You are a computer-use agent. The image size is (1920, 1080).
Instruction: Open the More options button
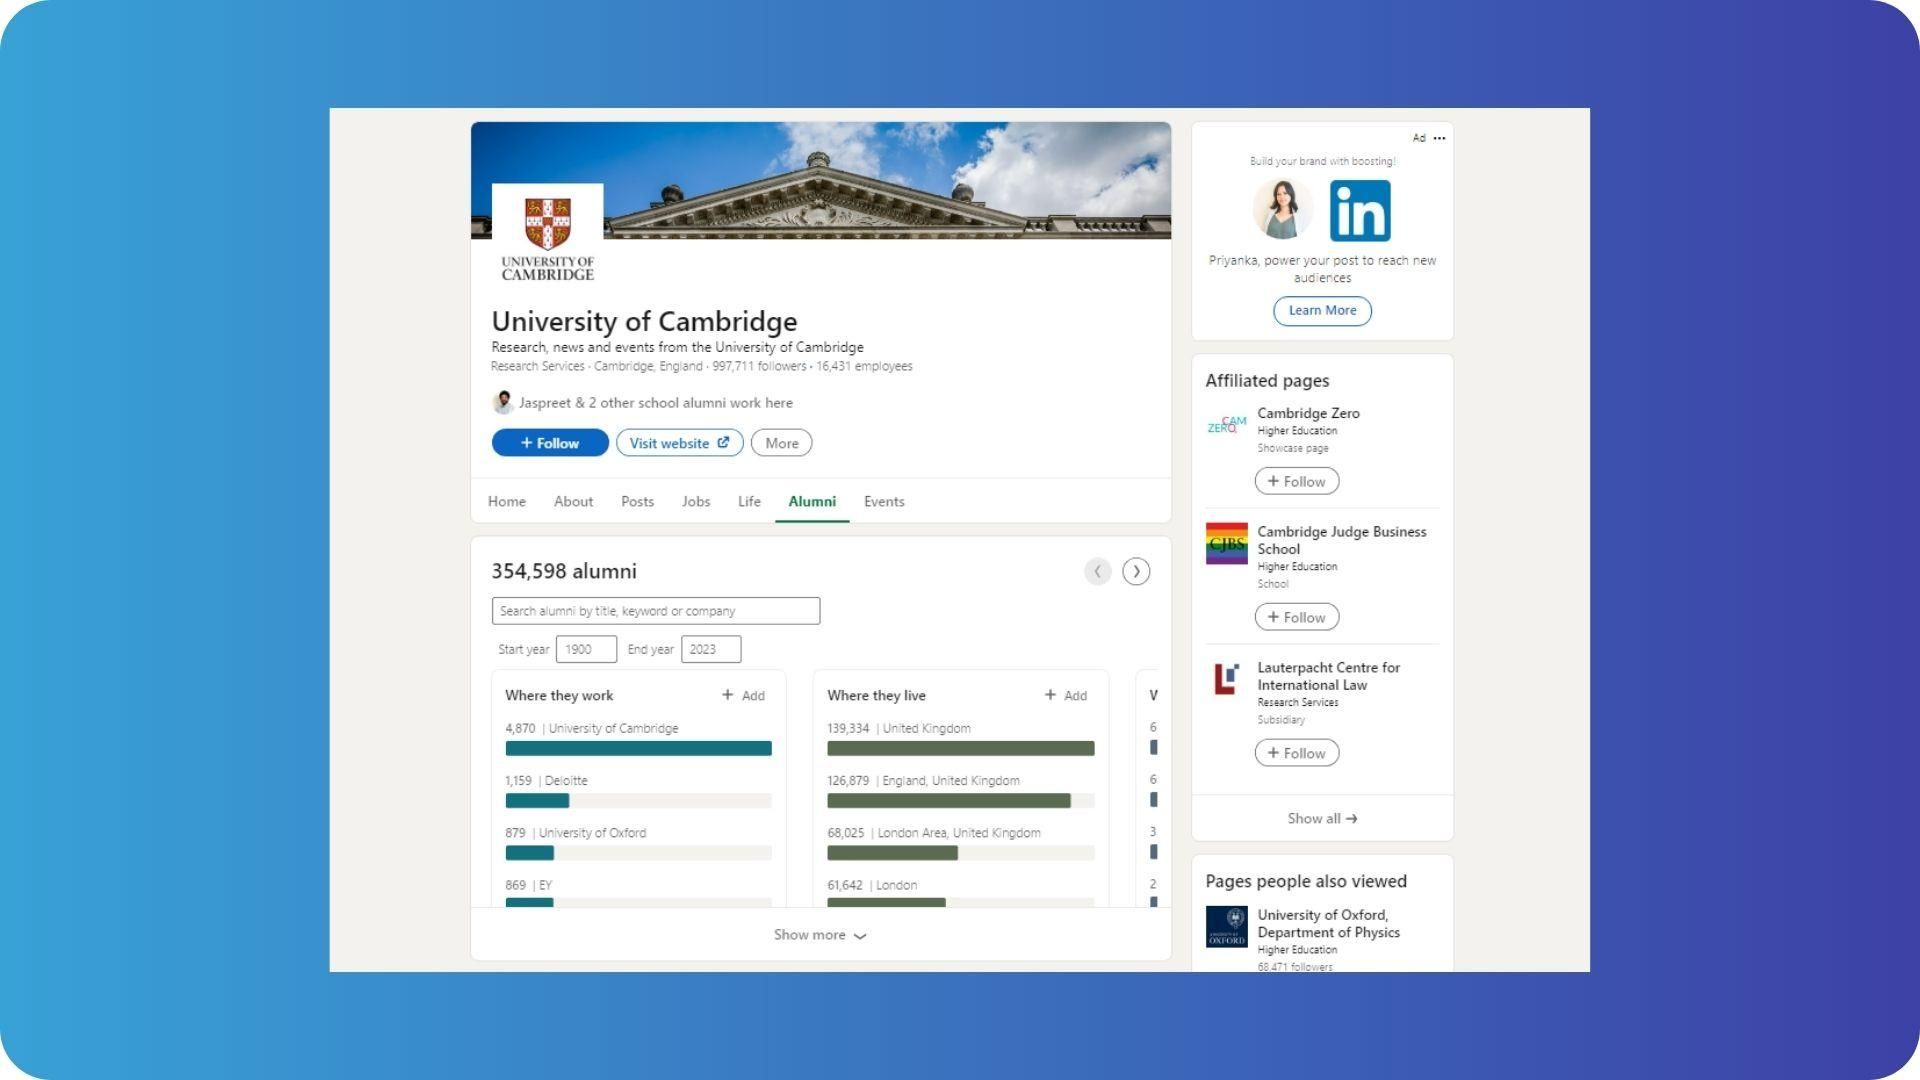tap(782, 443)
